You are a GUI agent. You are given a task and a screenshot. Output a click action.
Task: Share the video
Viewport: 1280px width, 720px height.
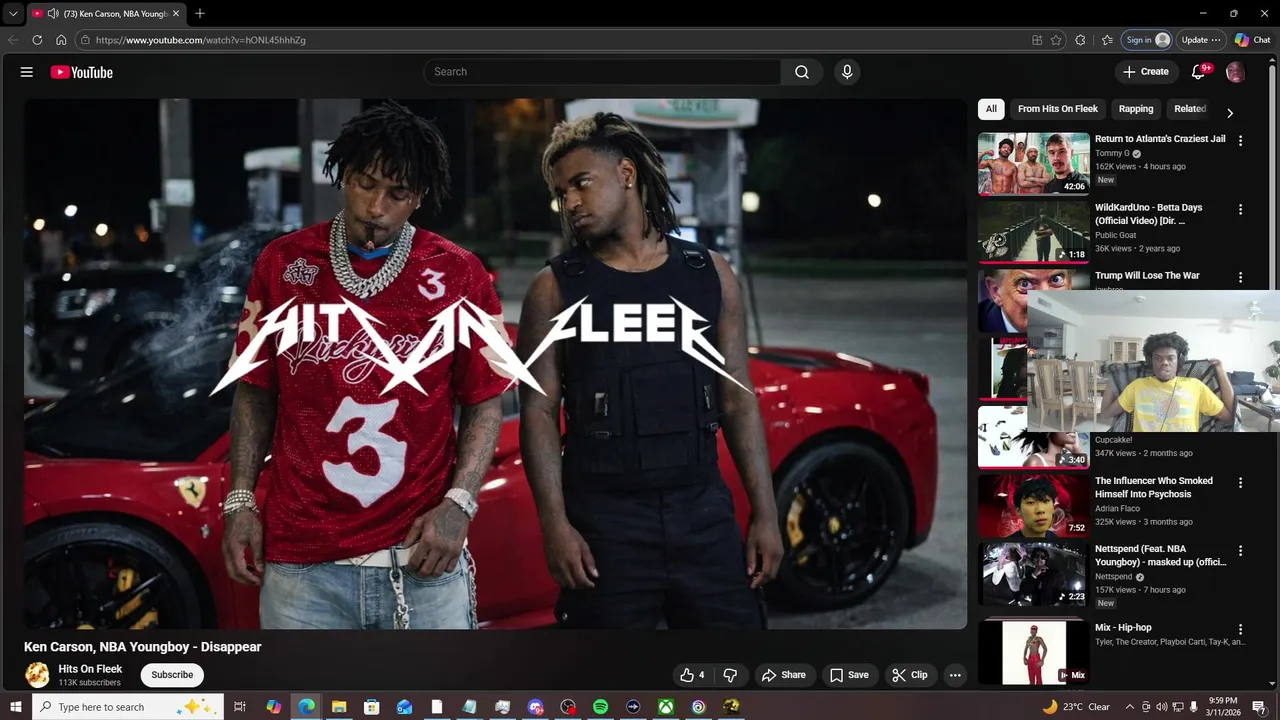[783, 675]
